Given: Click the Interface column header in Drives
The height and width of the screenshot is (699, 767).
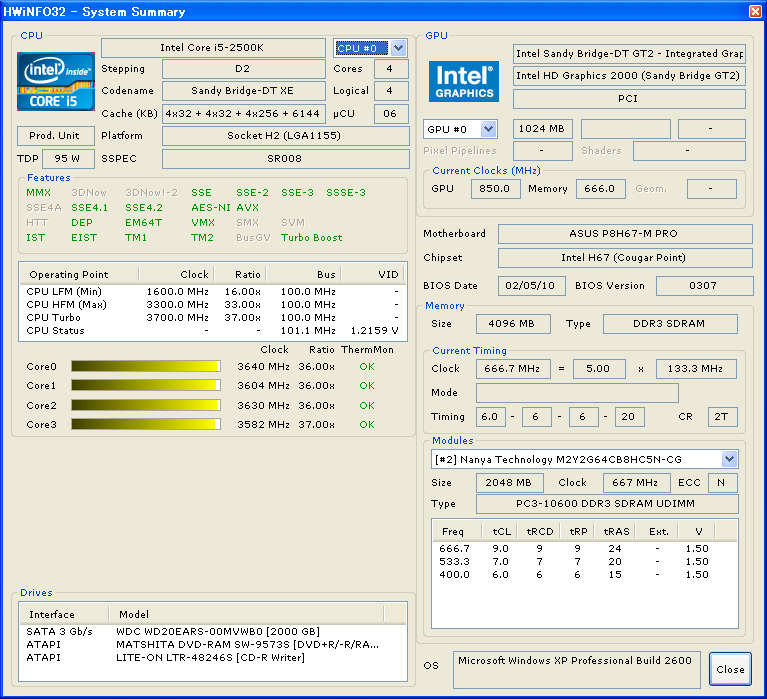Looking at the screenshot, I should pyautogui.click(x=64, y=614).
